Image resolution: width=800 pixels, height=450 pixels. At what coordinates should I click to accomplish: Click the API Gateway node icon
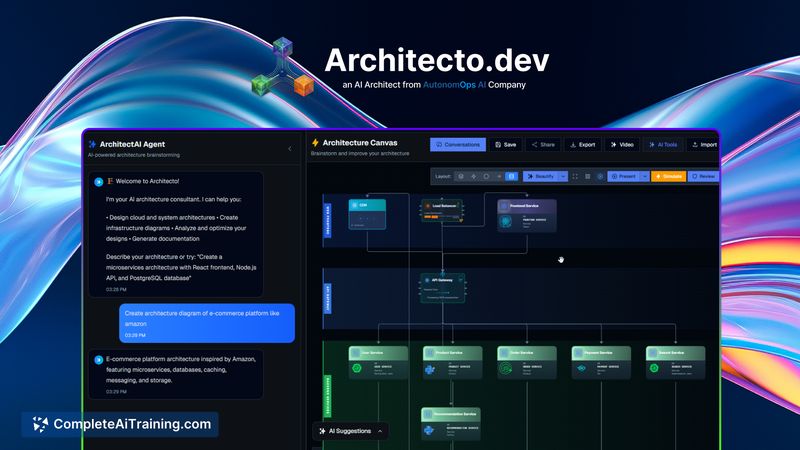427,280
